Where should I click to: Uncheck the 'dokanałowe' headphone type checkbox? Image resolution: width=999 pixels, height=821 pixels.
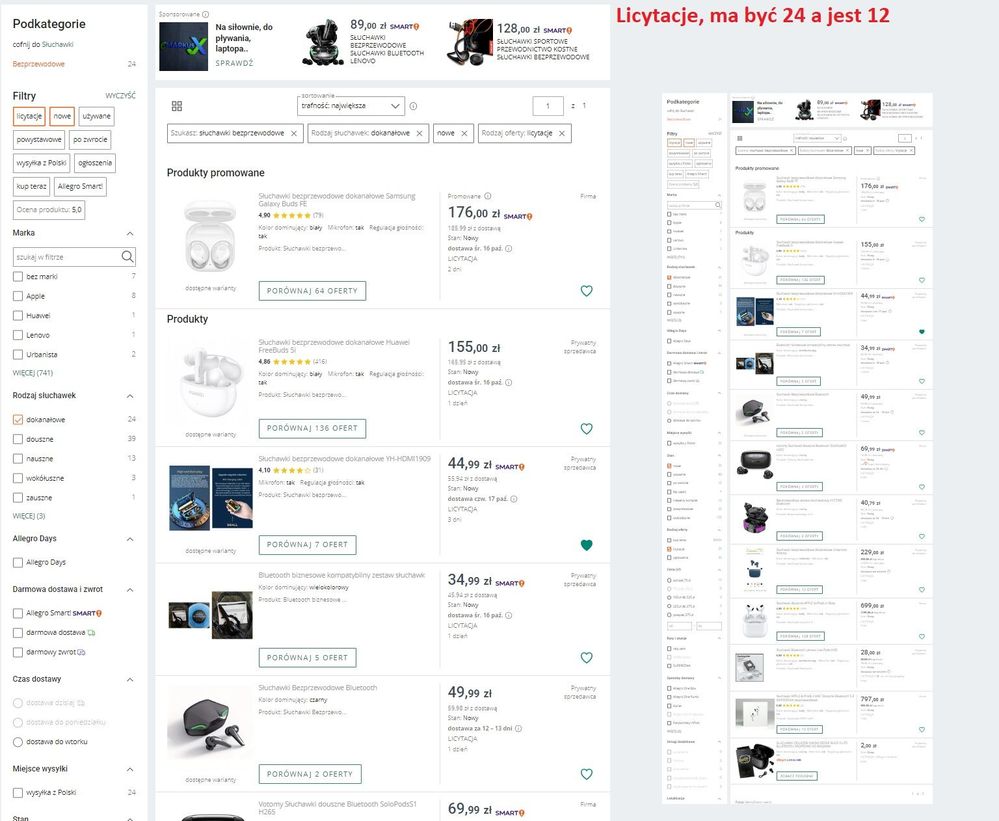click(x=18, y=420)
